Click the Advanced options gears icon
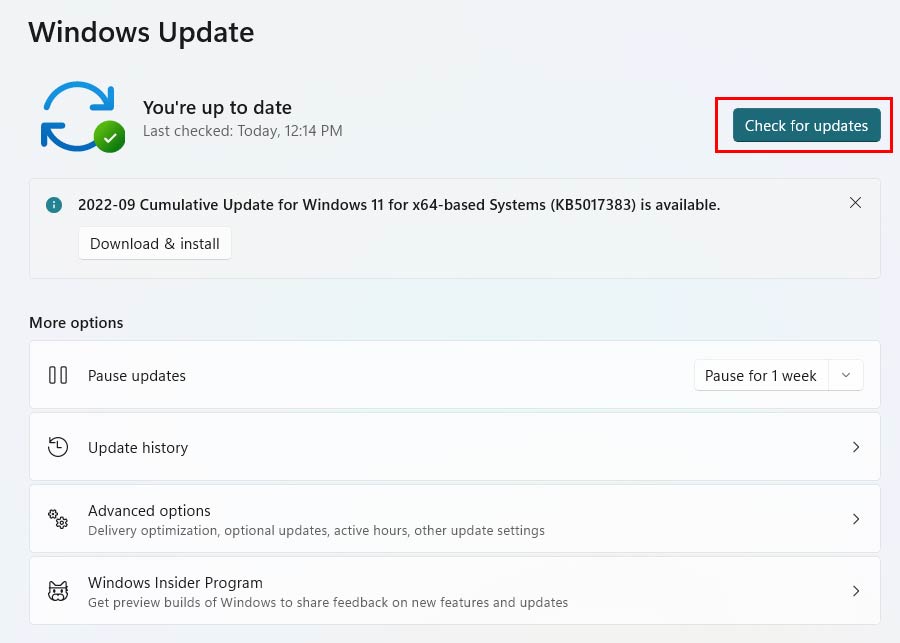Viewport: 900px width, 643px height. pos(58,519)
